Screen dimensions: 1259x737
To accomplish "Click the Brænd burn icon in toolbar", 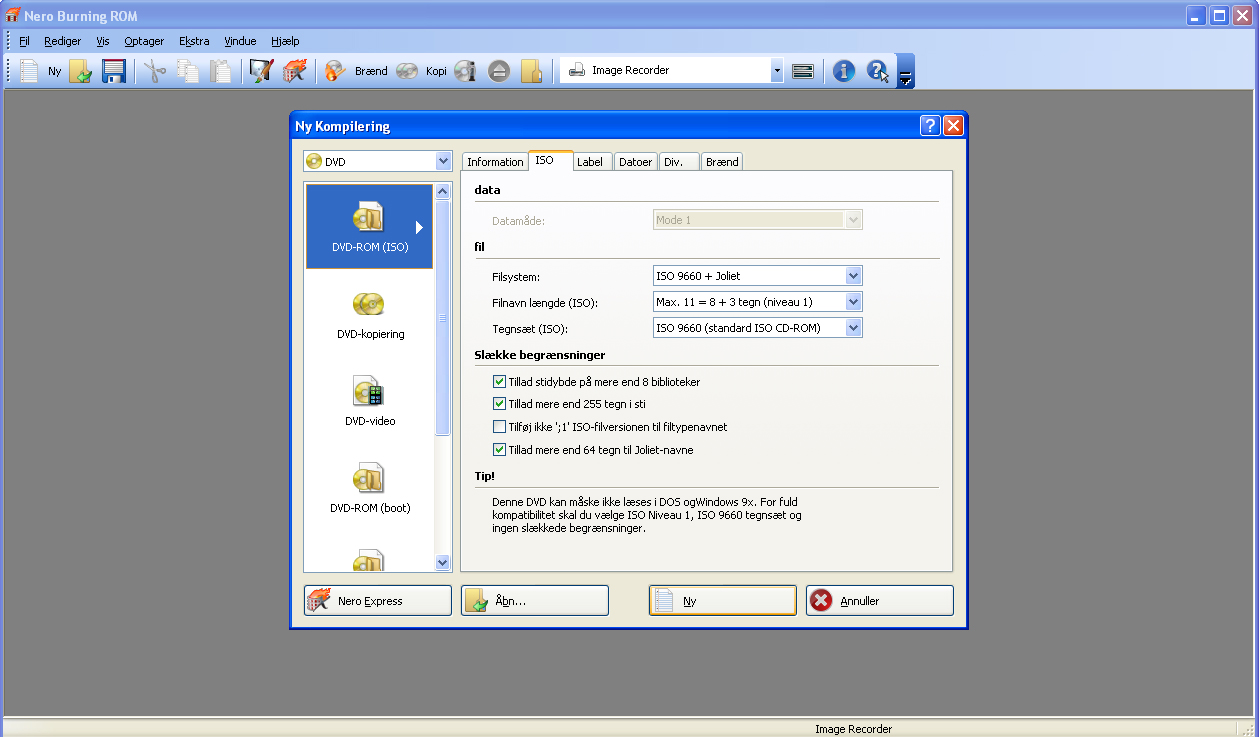I will pos(335,71).
